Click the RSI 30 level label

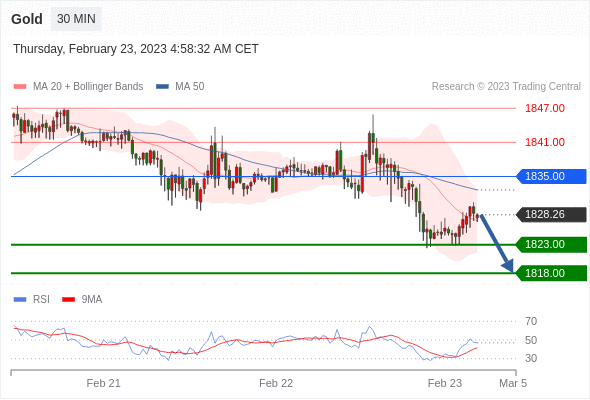[531, 358]
